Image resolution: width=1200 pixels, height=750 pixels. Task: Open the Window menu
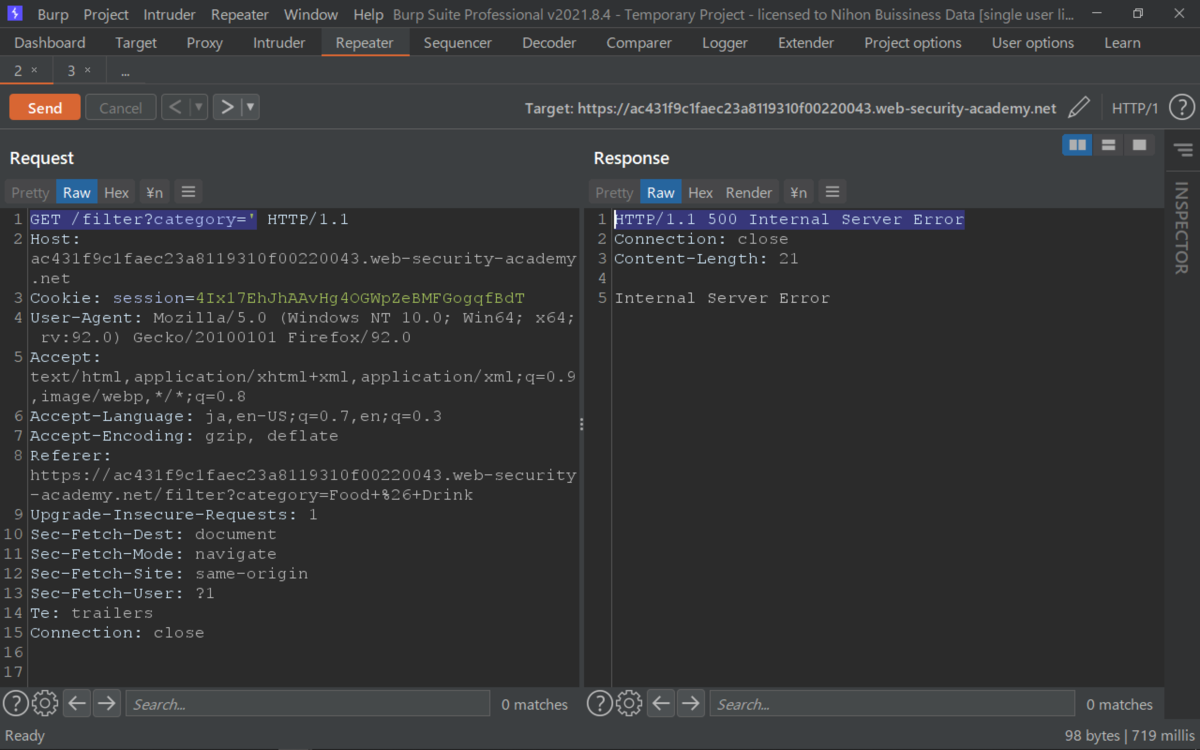(x=311, y=15)
